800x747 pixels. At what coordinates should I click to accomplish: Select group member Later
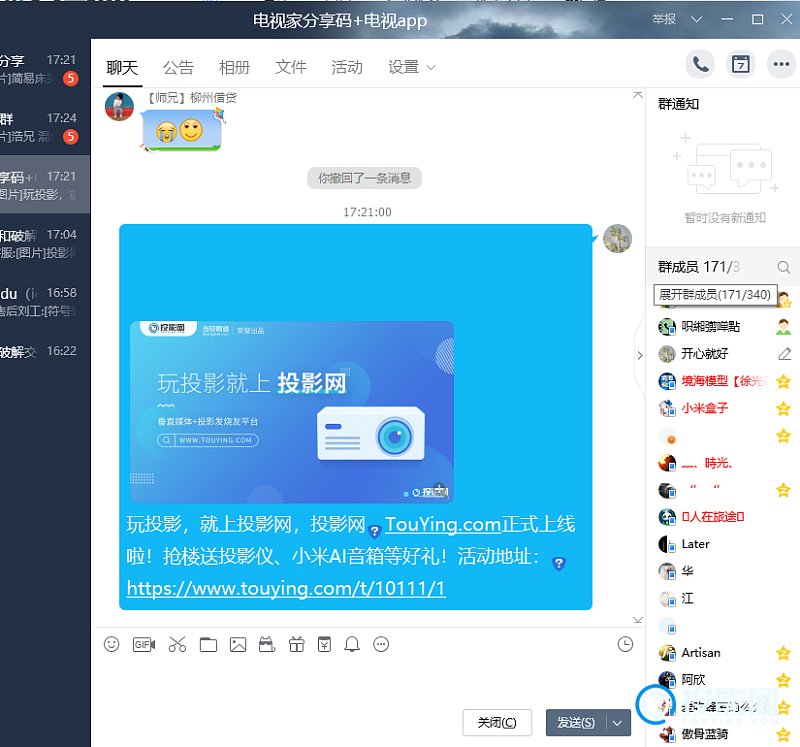[695, 544]
